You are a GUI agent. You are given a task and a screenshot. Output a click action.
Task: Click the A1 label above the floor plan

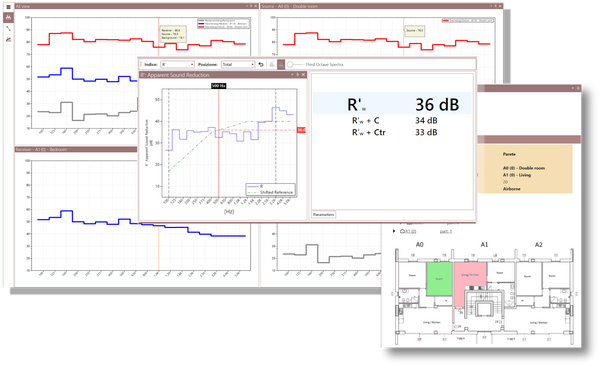click(484, 244)
